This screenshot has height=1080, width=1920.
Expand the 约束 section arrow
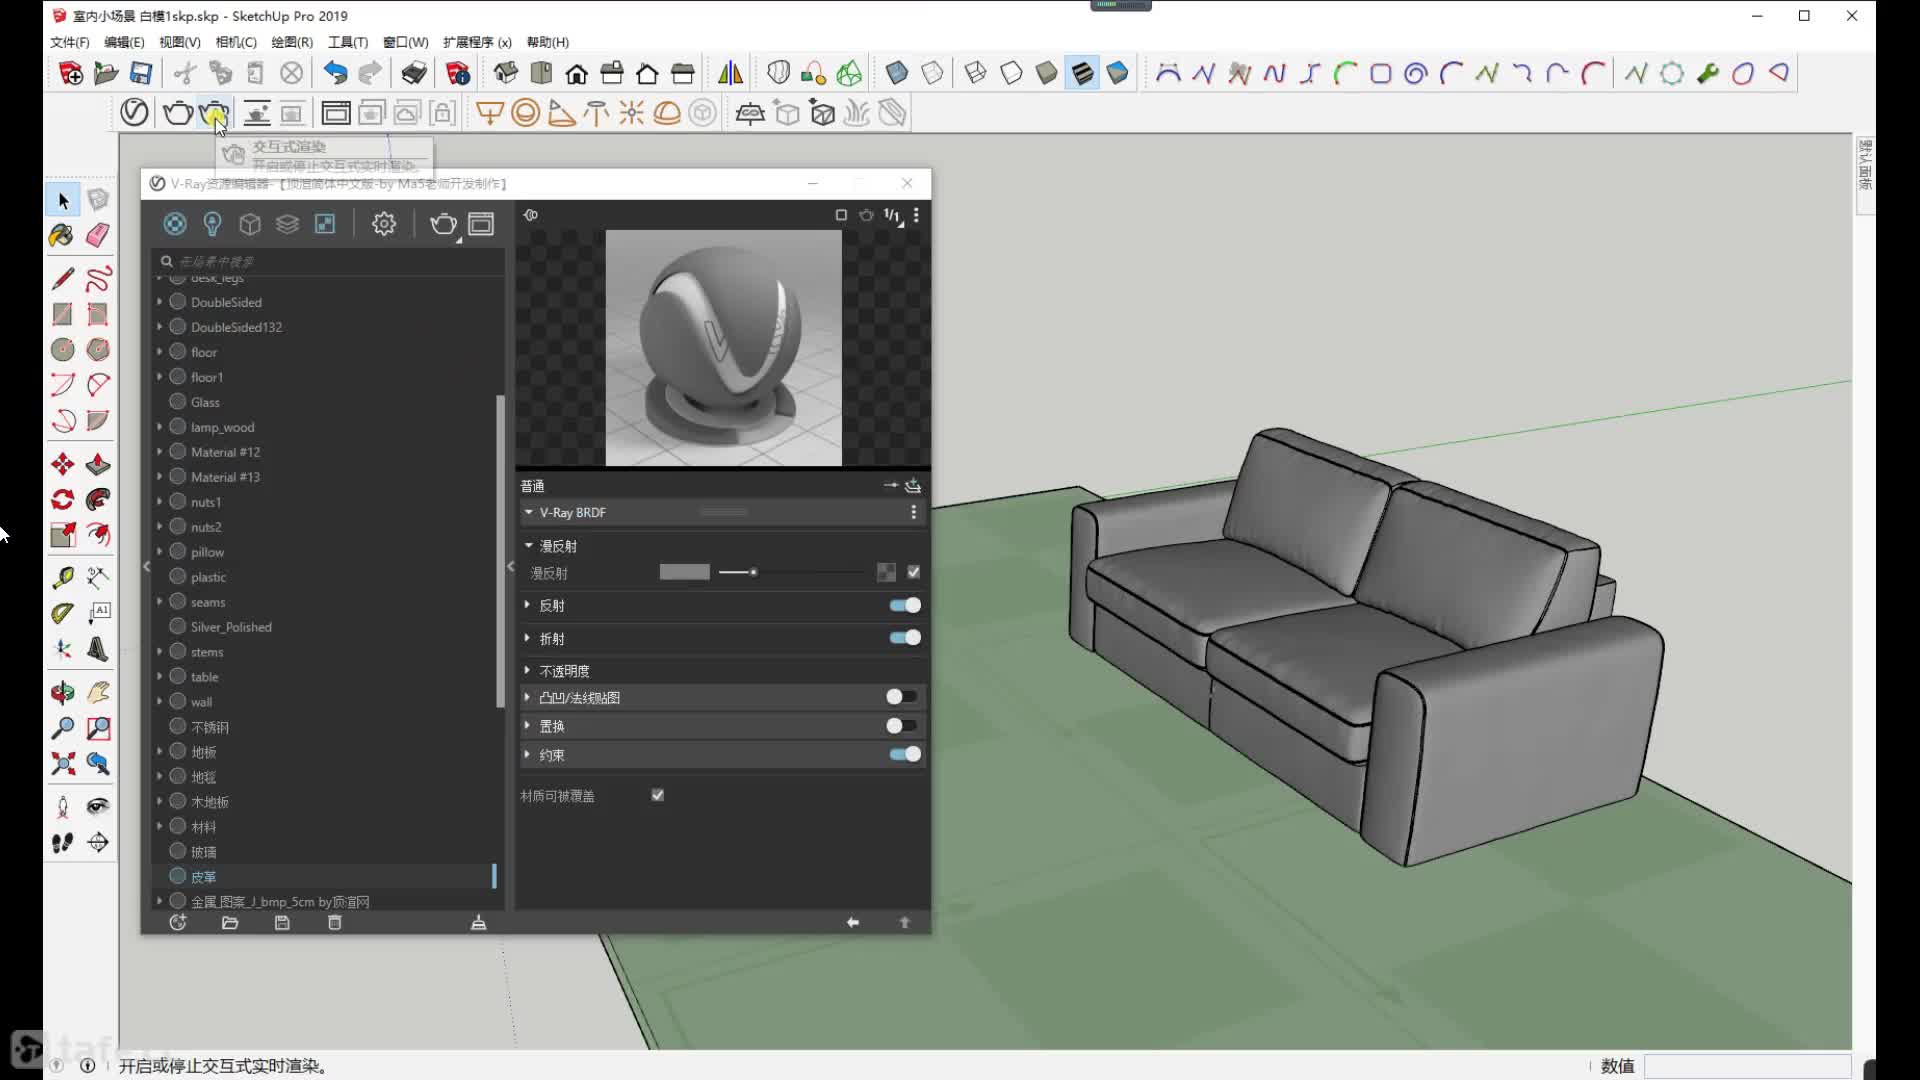(x=528, y=755)
